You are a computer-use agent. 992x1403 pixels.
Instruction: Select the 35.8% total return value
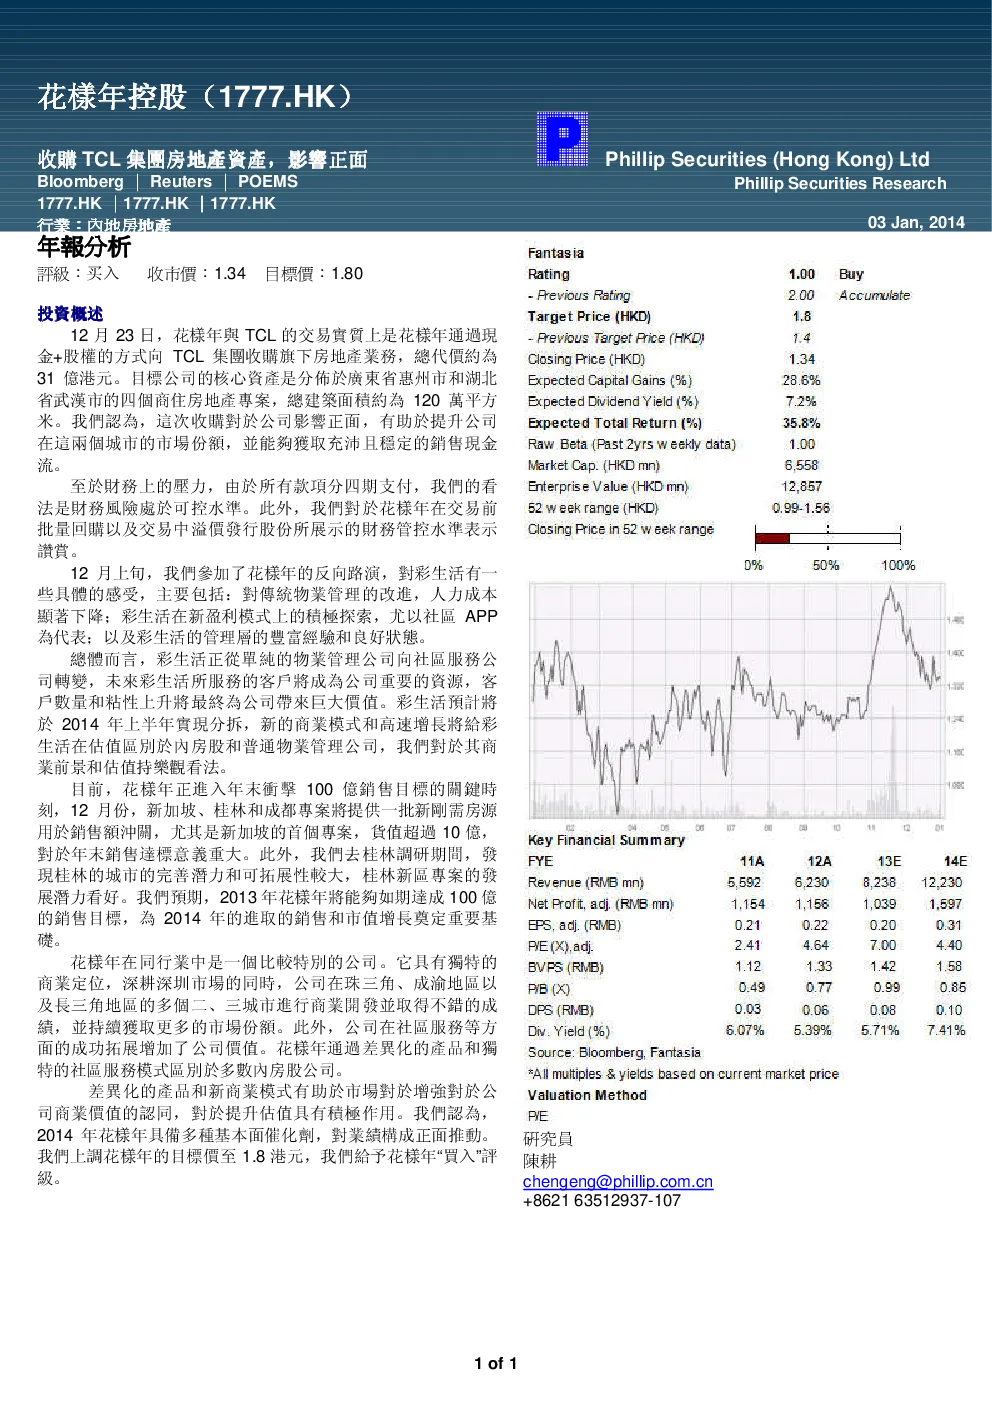[x=801, y=423]
